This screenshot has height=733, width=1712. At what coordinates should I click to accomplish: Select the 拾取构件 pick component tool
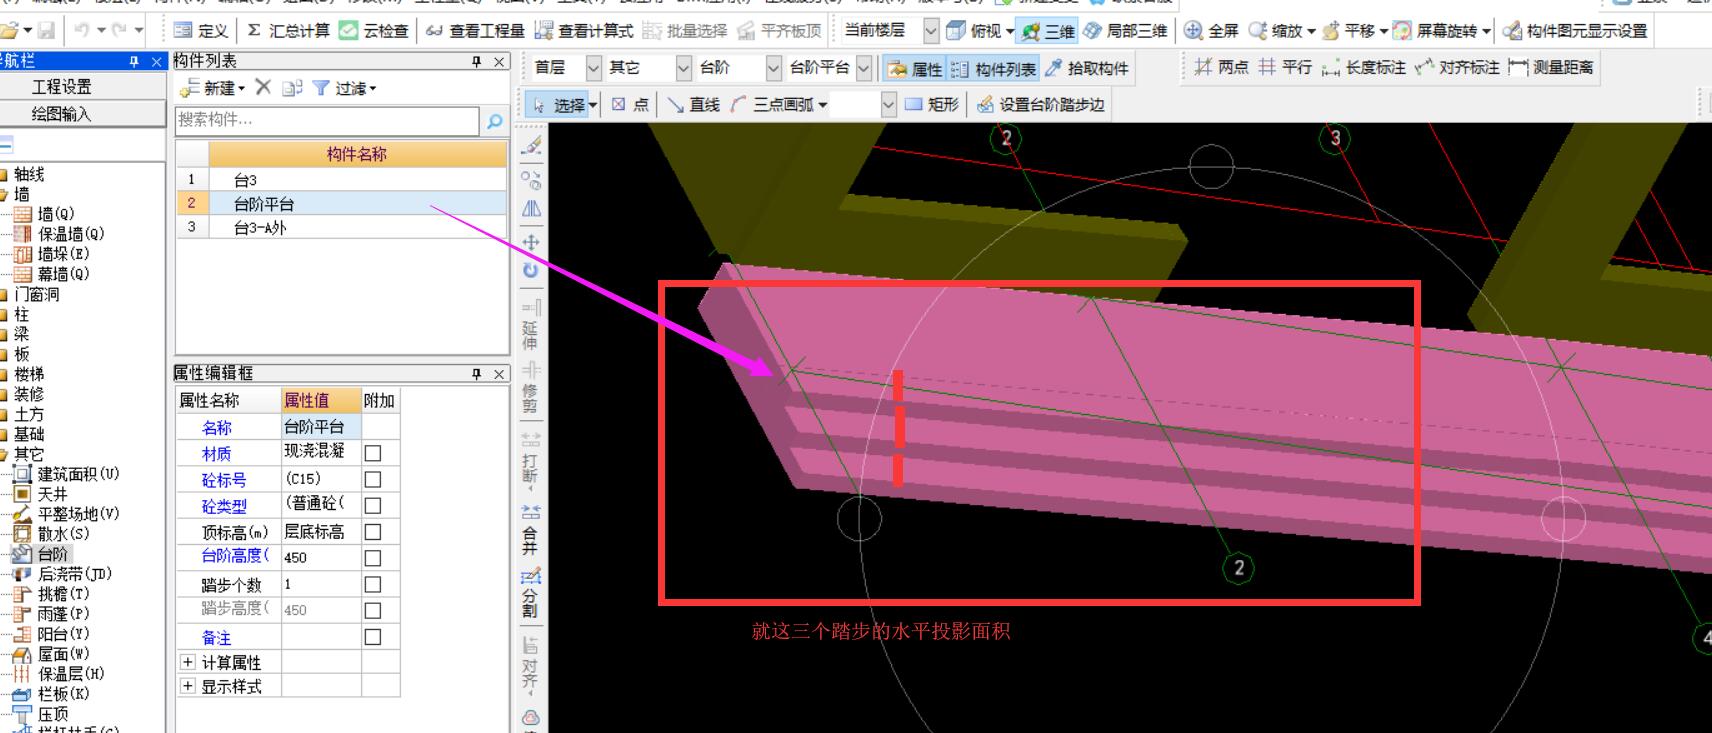pyautogui.click(x=1086, y=68)
